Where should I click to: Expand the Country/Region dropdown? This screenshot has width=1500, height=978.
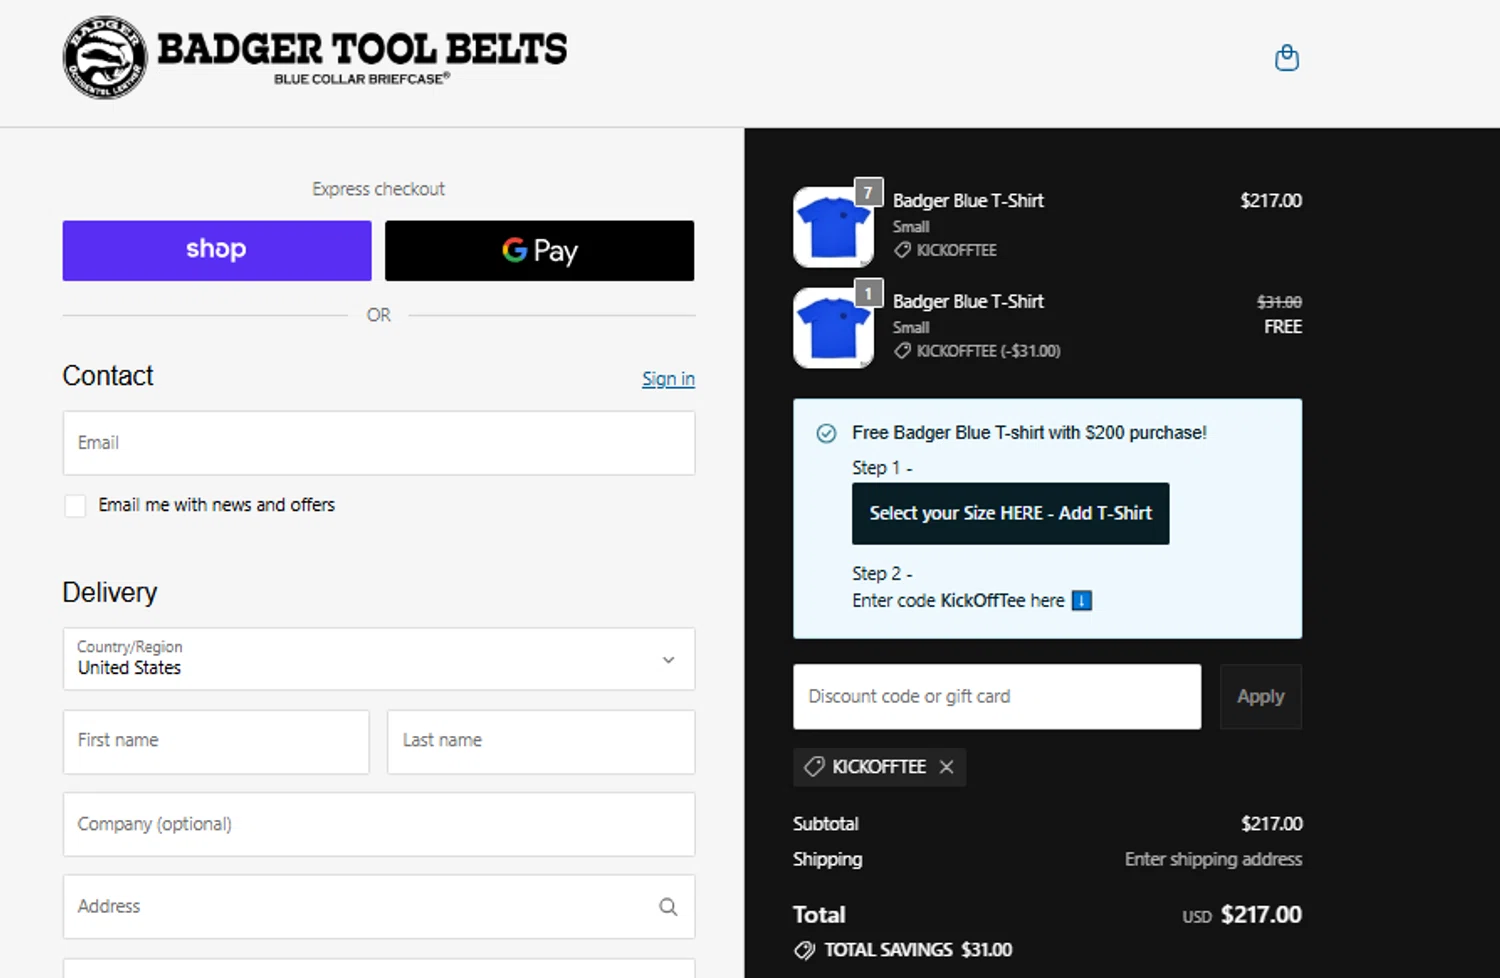tap(379, 659)
